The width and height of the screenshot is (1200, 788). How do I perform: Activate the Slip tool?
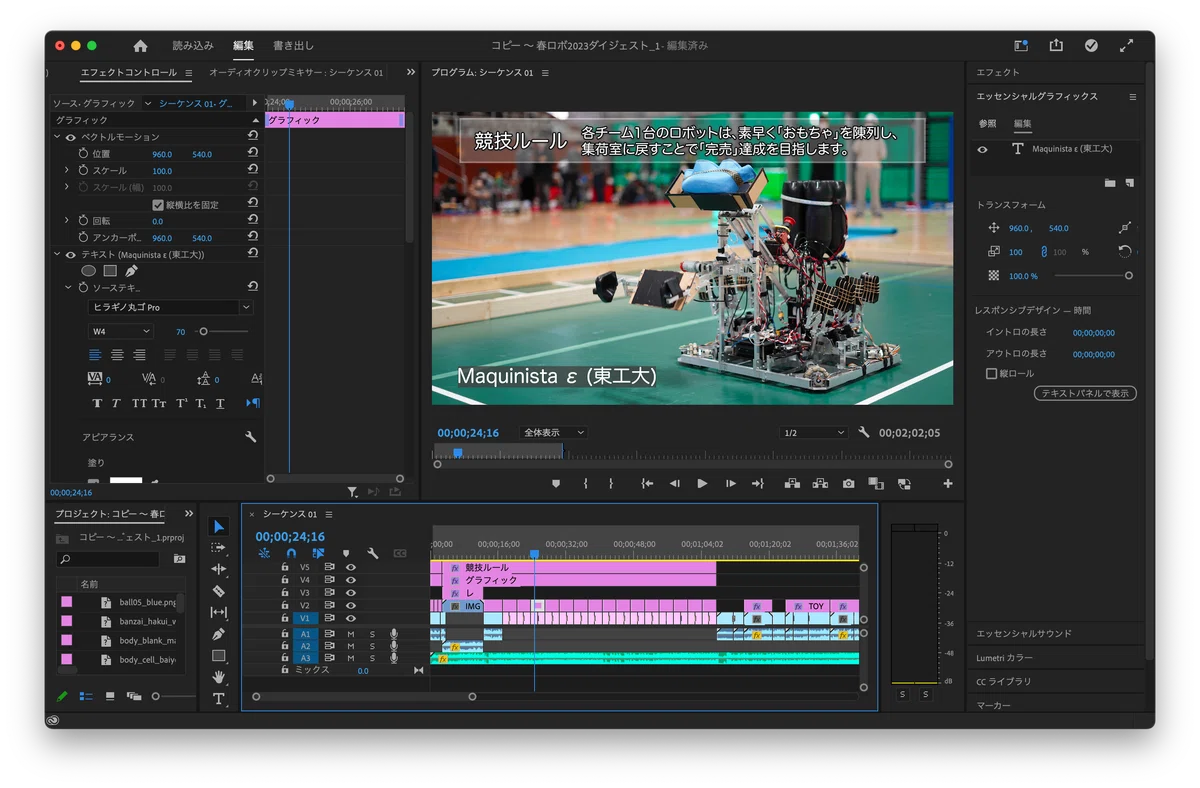(219, 612)
